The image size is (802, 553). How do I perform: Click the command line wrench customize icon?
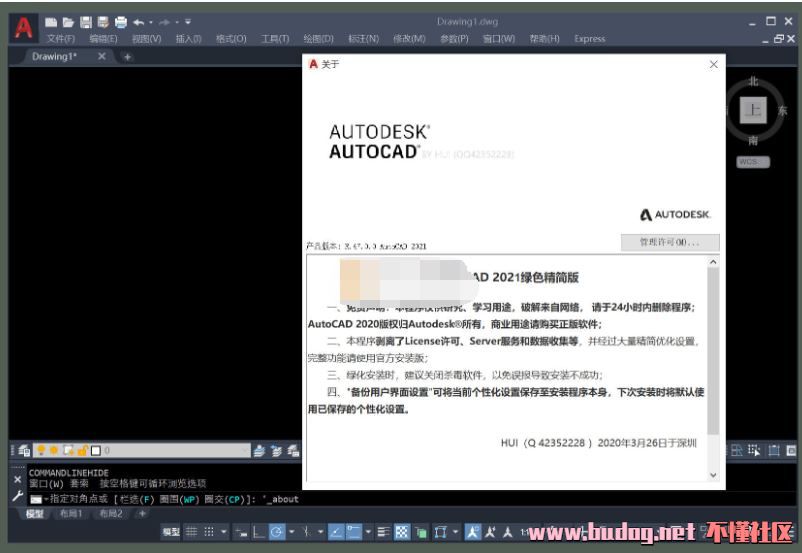point(17,496)
